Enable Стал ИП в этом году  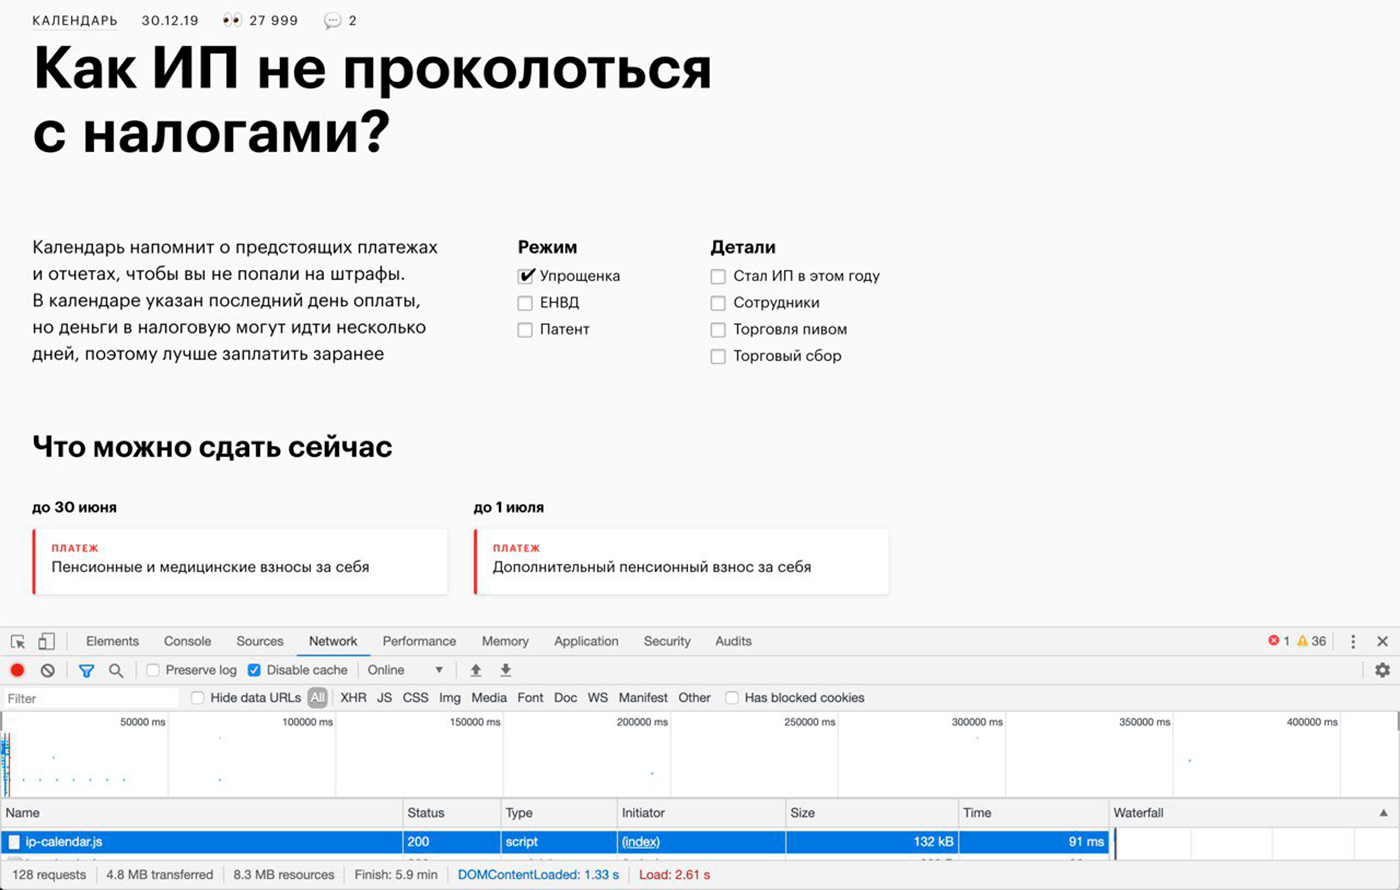click(x=718, y=277)
